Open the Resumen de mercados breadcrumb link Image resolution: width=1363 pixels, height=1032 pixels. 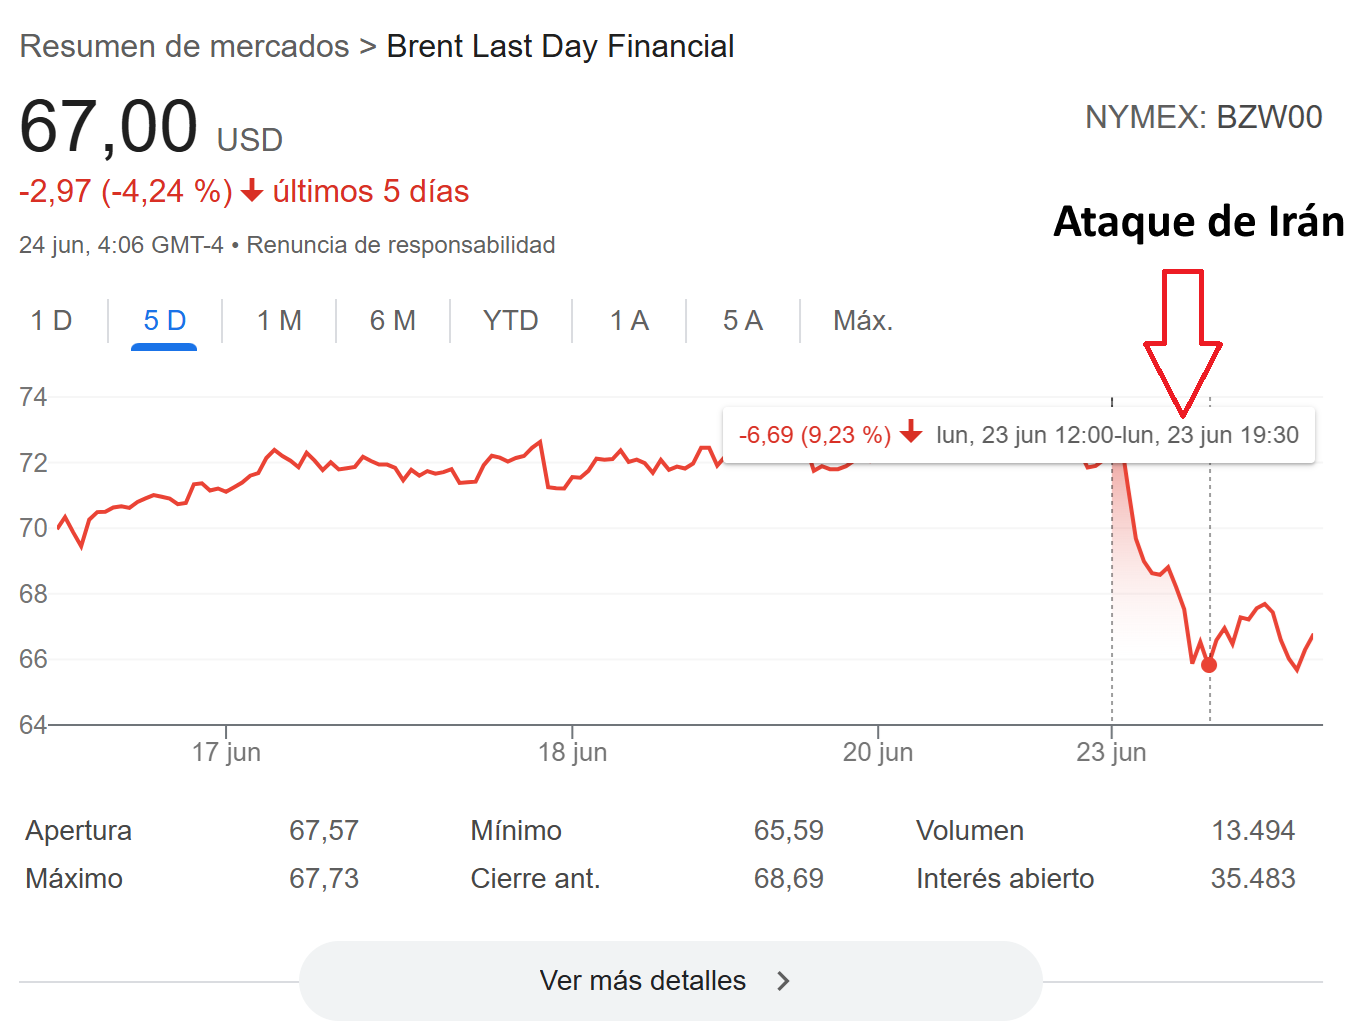point(184,46)
